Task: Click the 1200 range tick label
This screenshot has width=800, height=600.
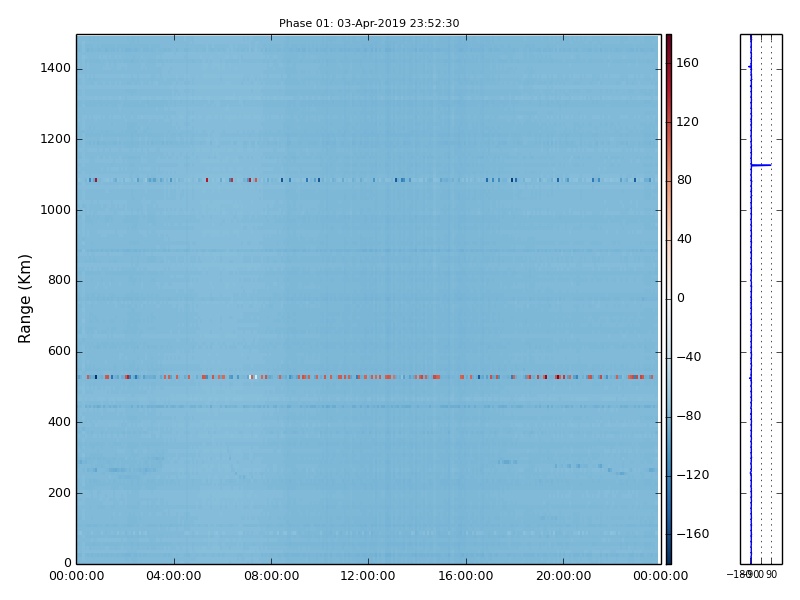Action: [x=56, y=139]
